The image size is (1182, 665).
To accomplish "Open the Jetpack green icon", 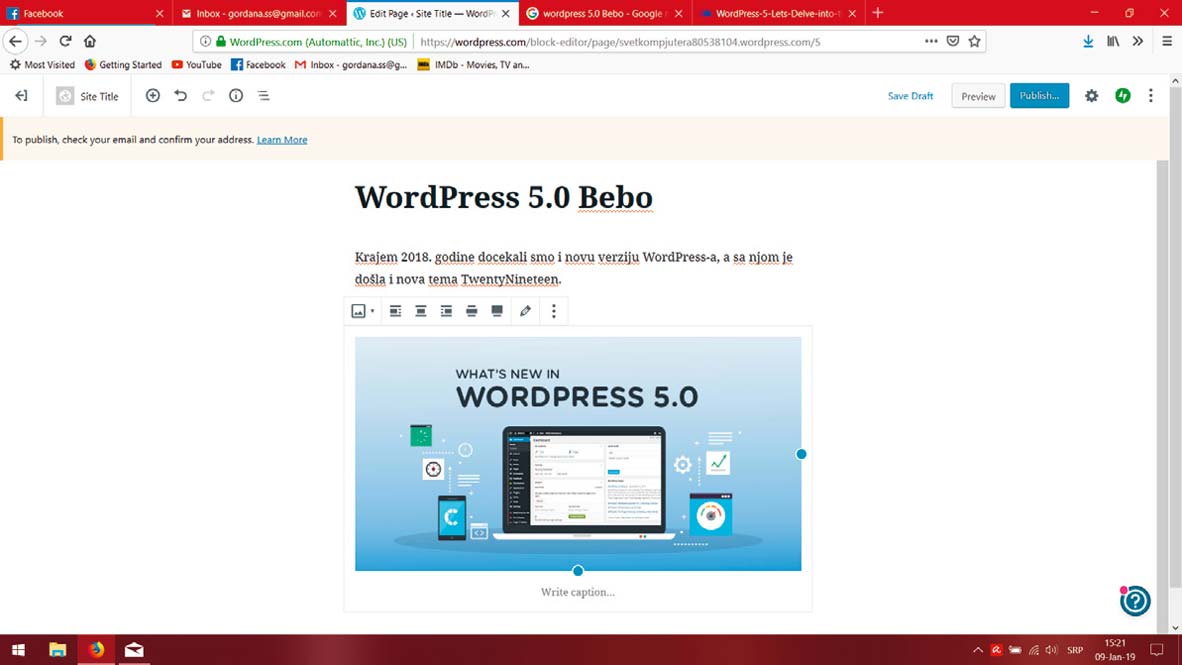I will [x=1123, y=96].
